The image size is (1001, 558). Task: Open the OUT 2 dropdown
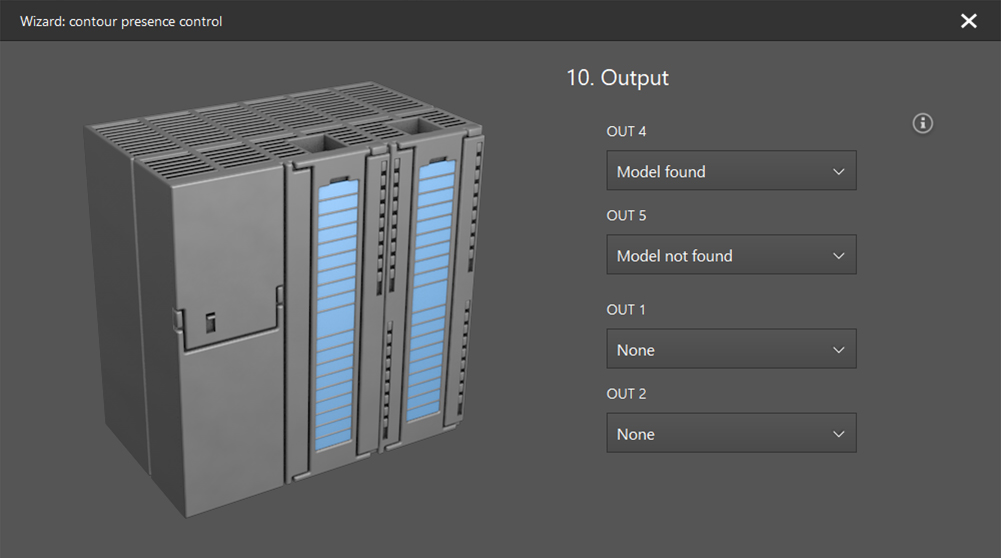pos(731,433)
